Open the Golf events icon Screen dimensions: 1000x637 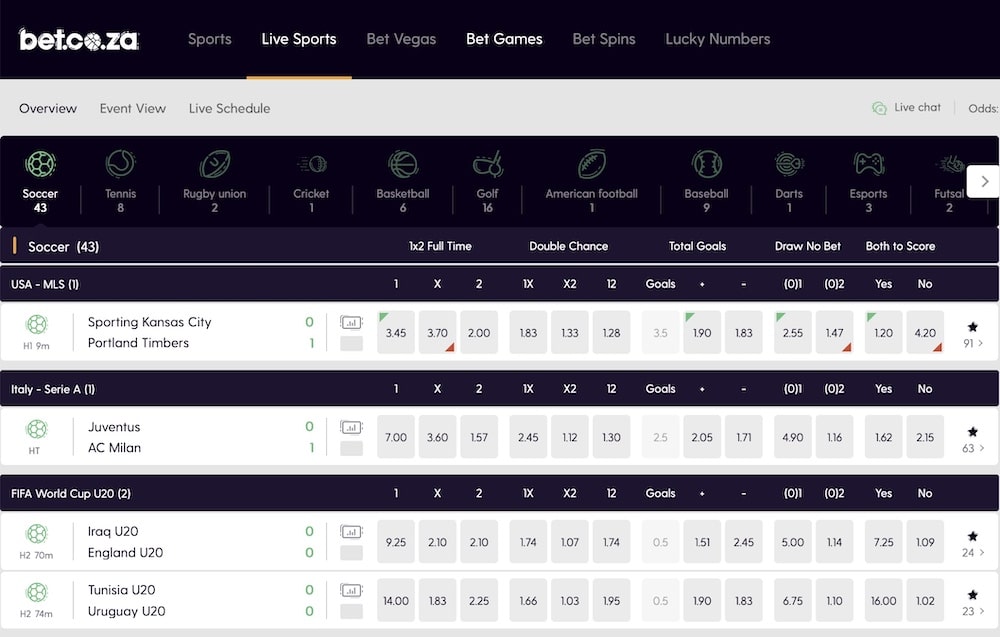[487, 163]
